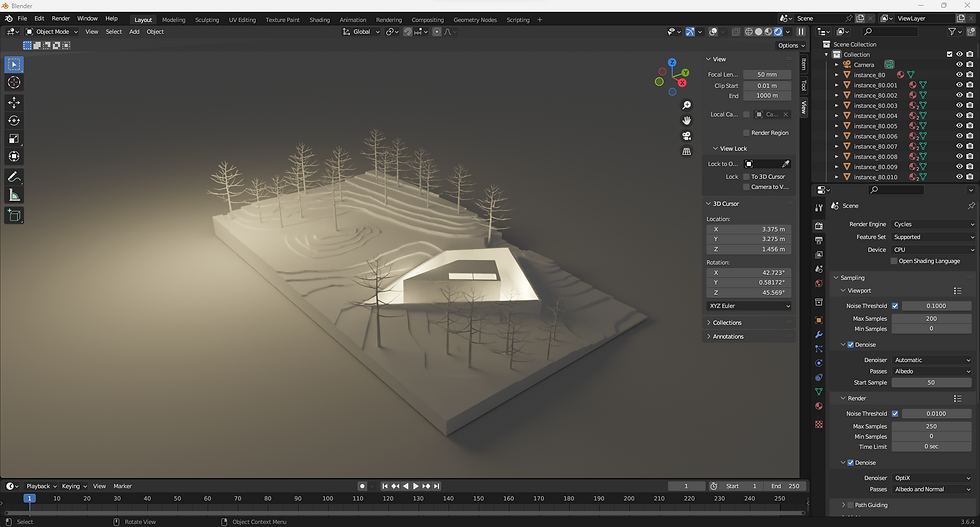Select the Add Cube tool

(14, 215)
